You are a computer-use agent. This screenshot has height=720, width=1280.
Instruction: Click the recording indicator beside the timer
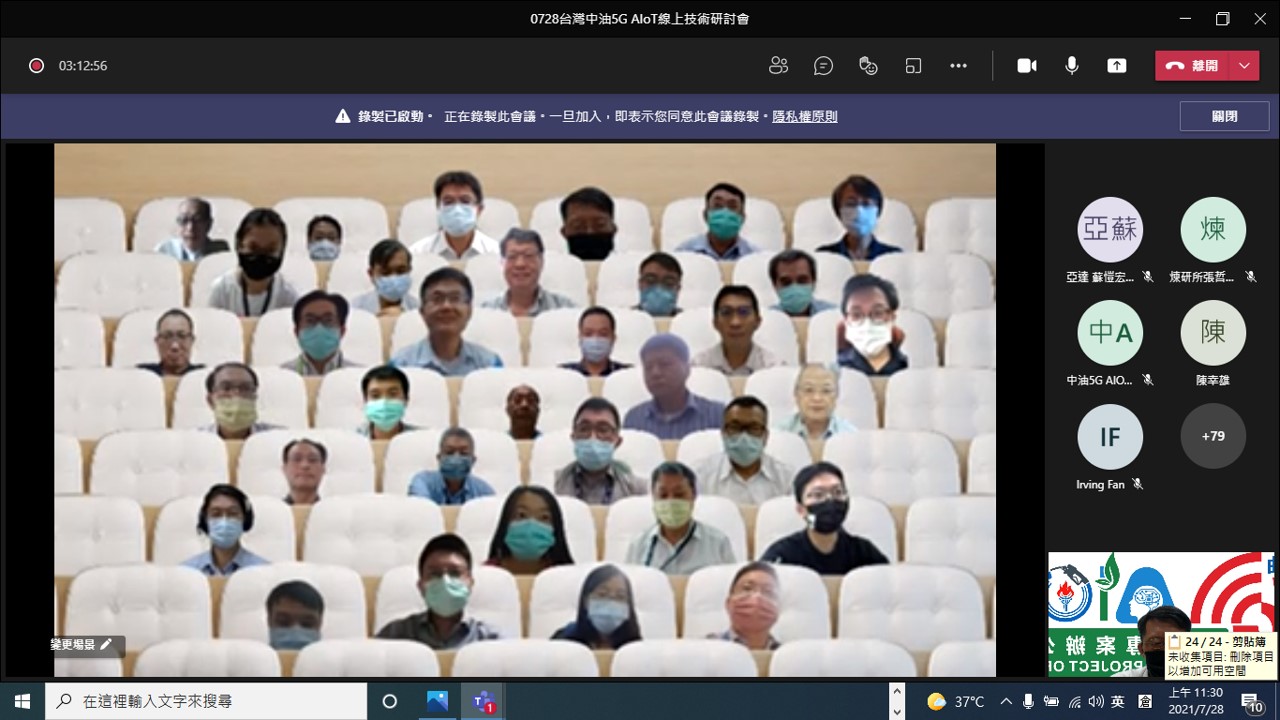point(37,66)
